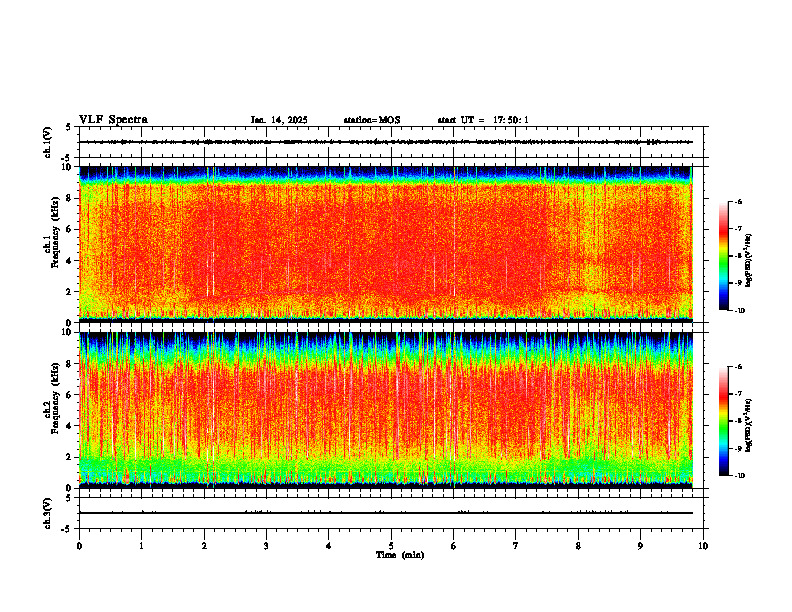Click the "ch.1(V)" waveform axis label

tap(48, 142)
